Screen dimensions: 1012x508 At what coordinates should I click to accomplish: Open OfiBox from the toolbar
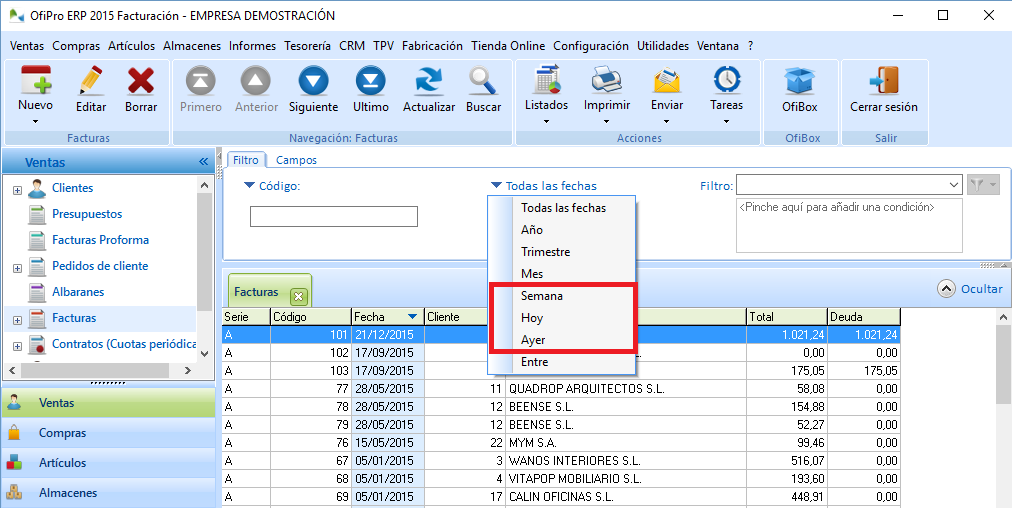[x=799, y=82]
